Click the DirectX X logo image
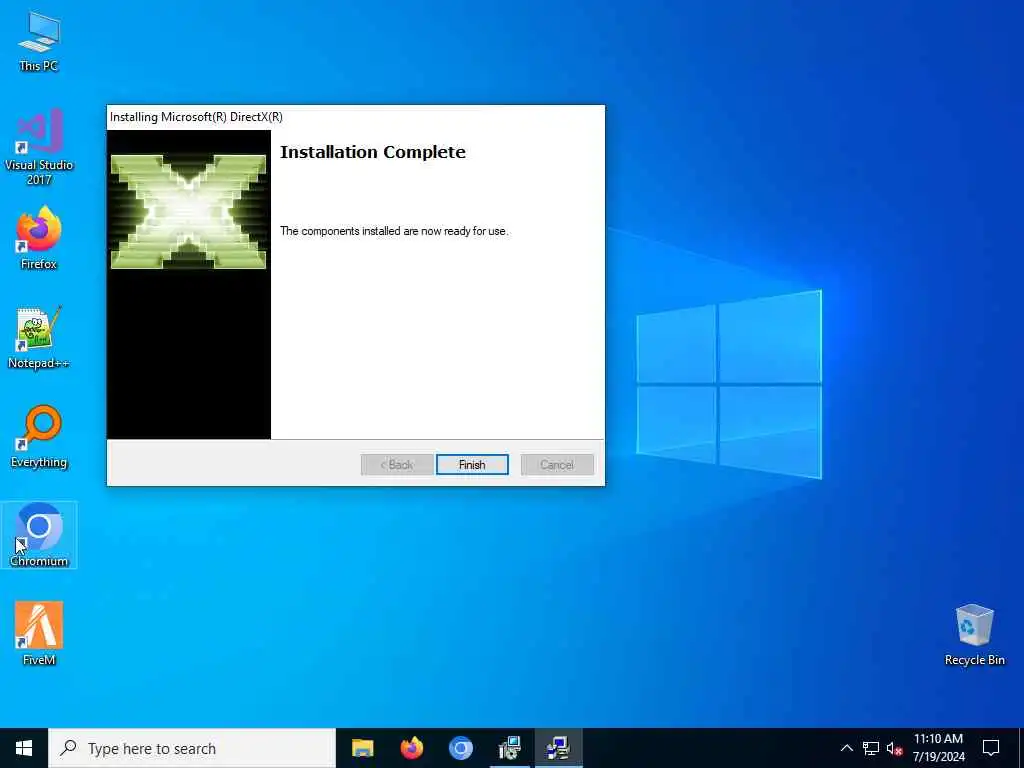 (x=188, y=211)
